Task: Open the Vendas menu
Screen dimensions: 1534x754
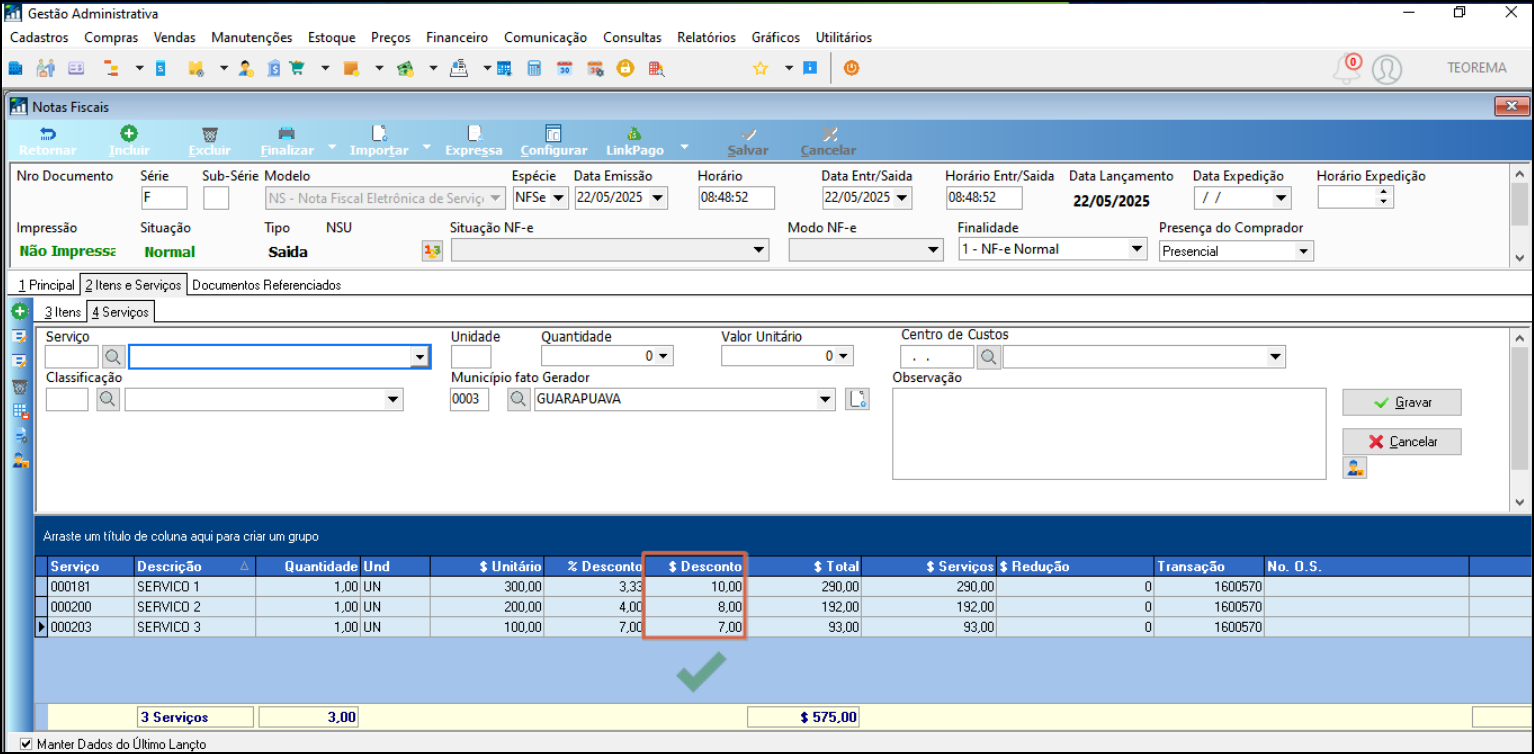Action: pyautogui.click(x=174, y=37)
